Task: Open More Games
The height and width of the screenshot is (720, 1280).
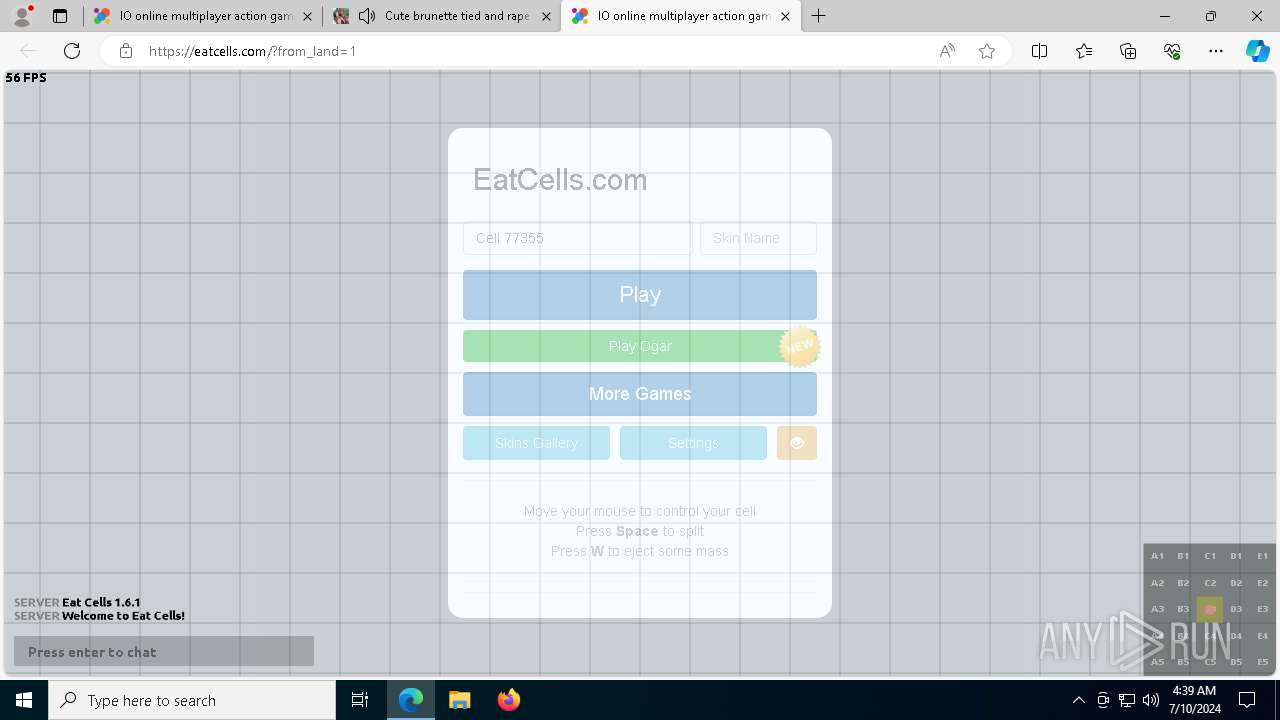Action: tap(640, 394)
